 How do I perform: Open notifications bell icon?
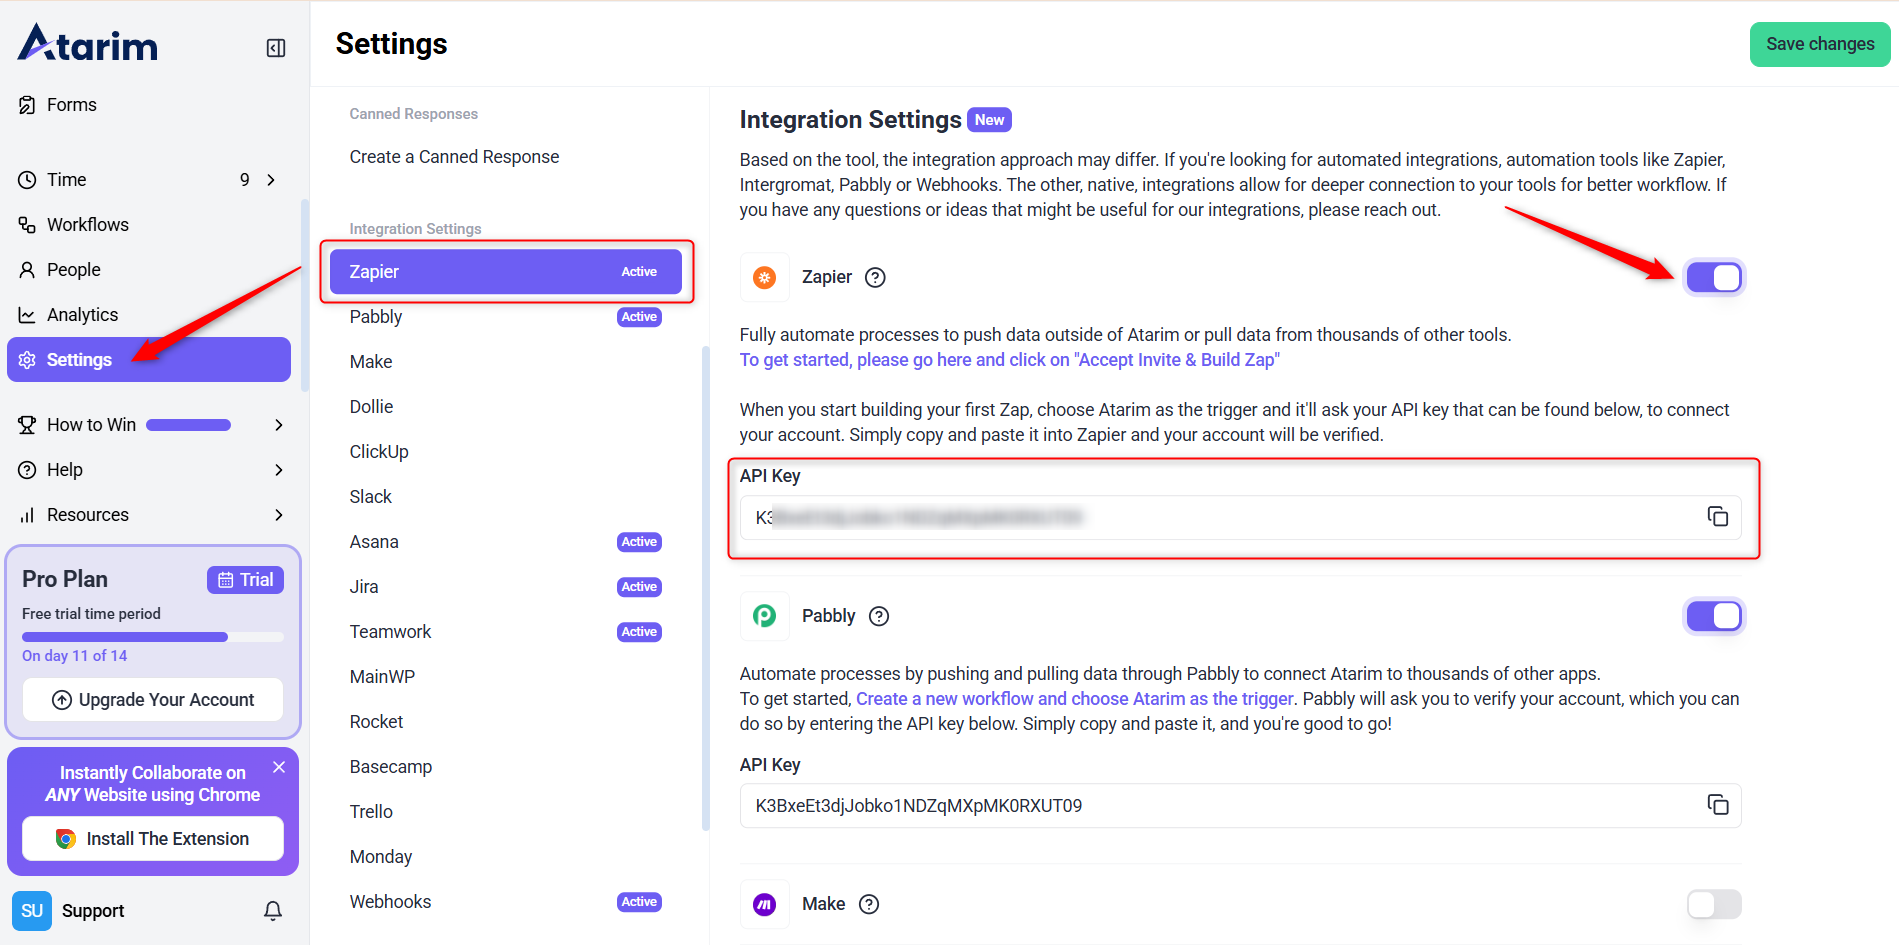[x=273, y=911]
